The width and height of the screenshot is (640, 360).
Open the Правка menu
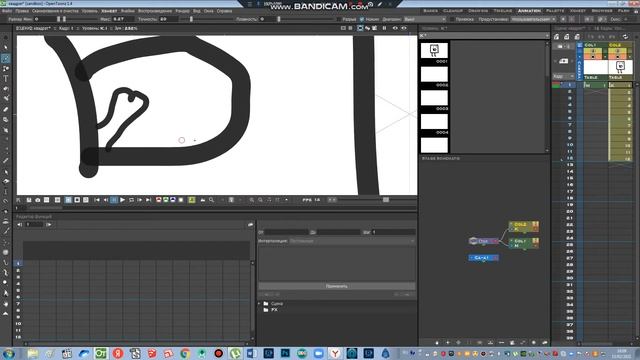click(22, 11)
